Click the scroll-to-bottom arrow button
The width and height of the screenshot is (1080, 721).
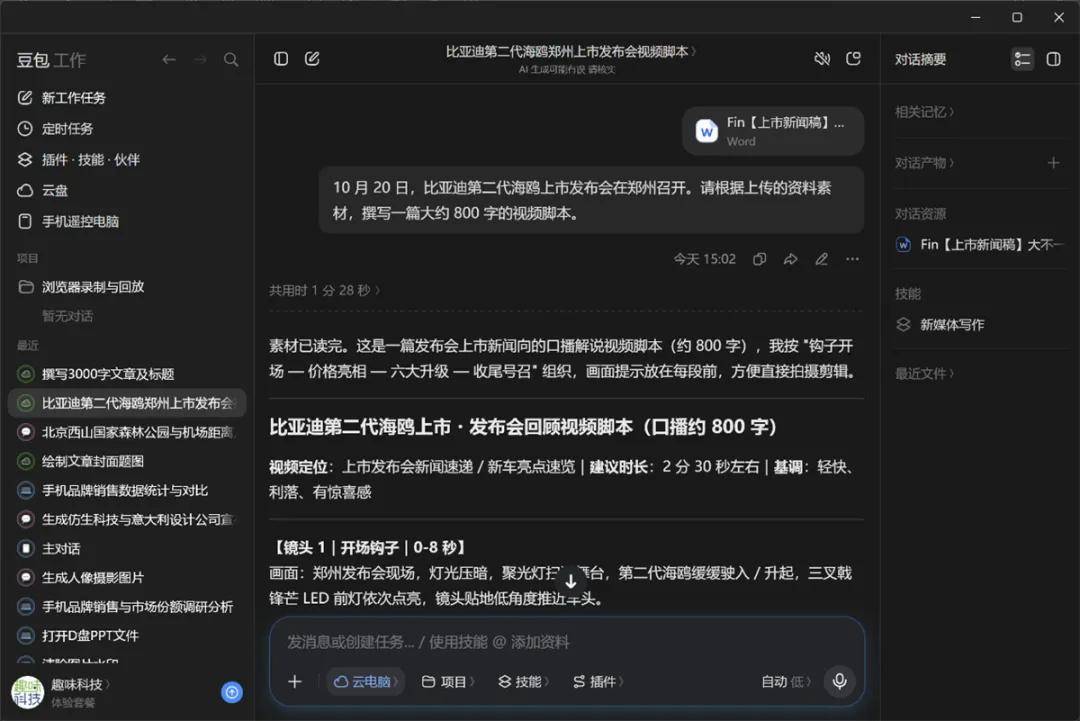click(570, 581)
